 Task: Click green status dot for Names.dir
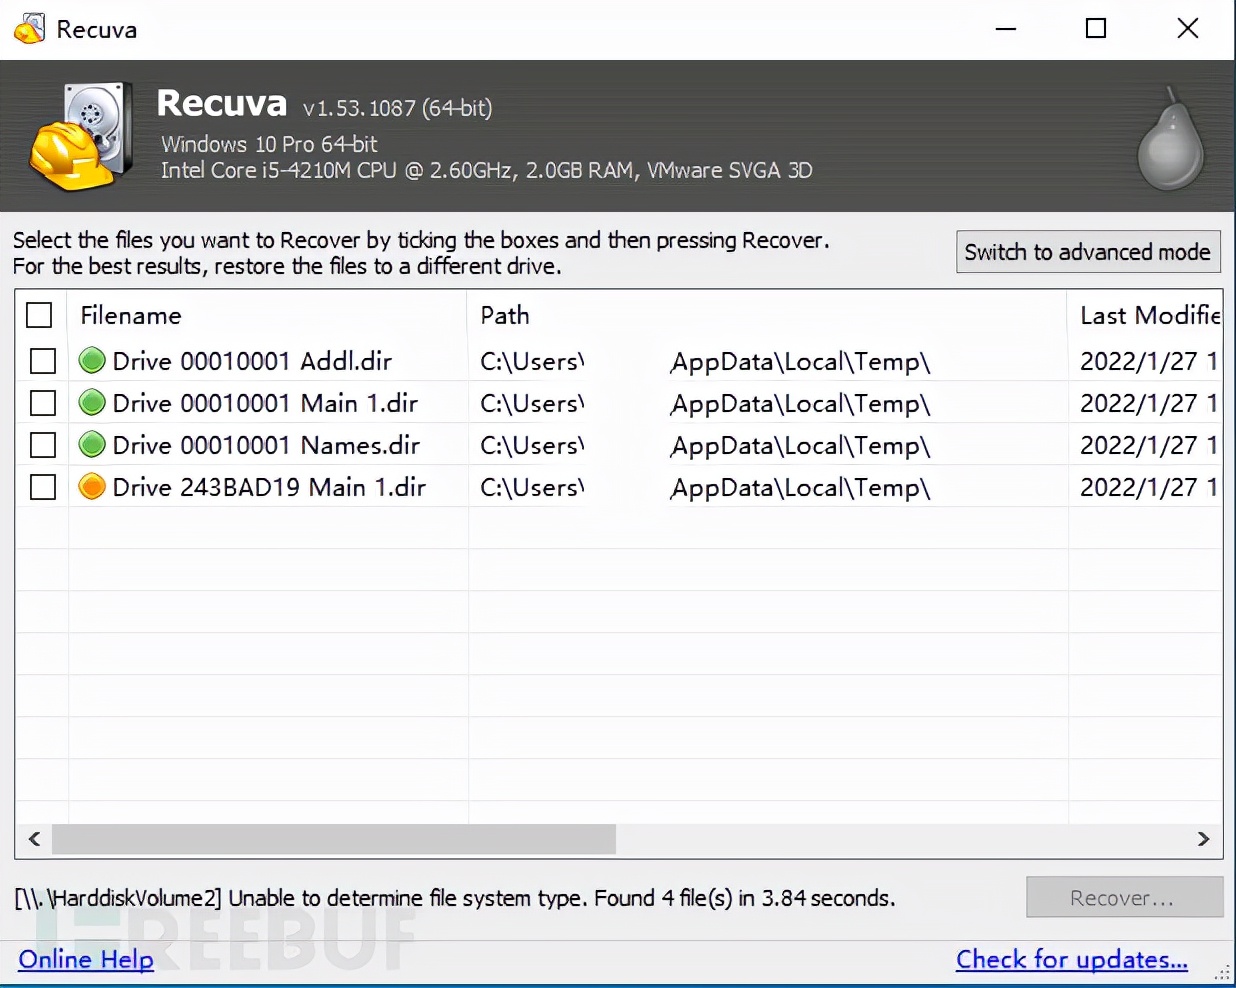pos(92,445)
